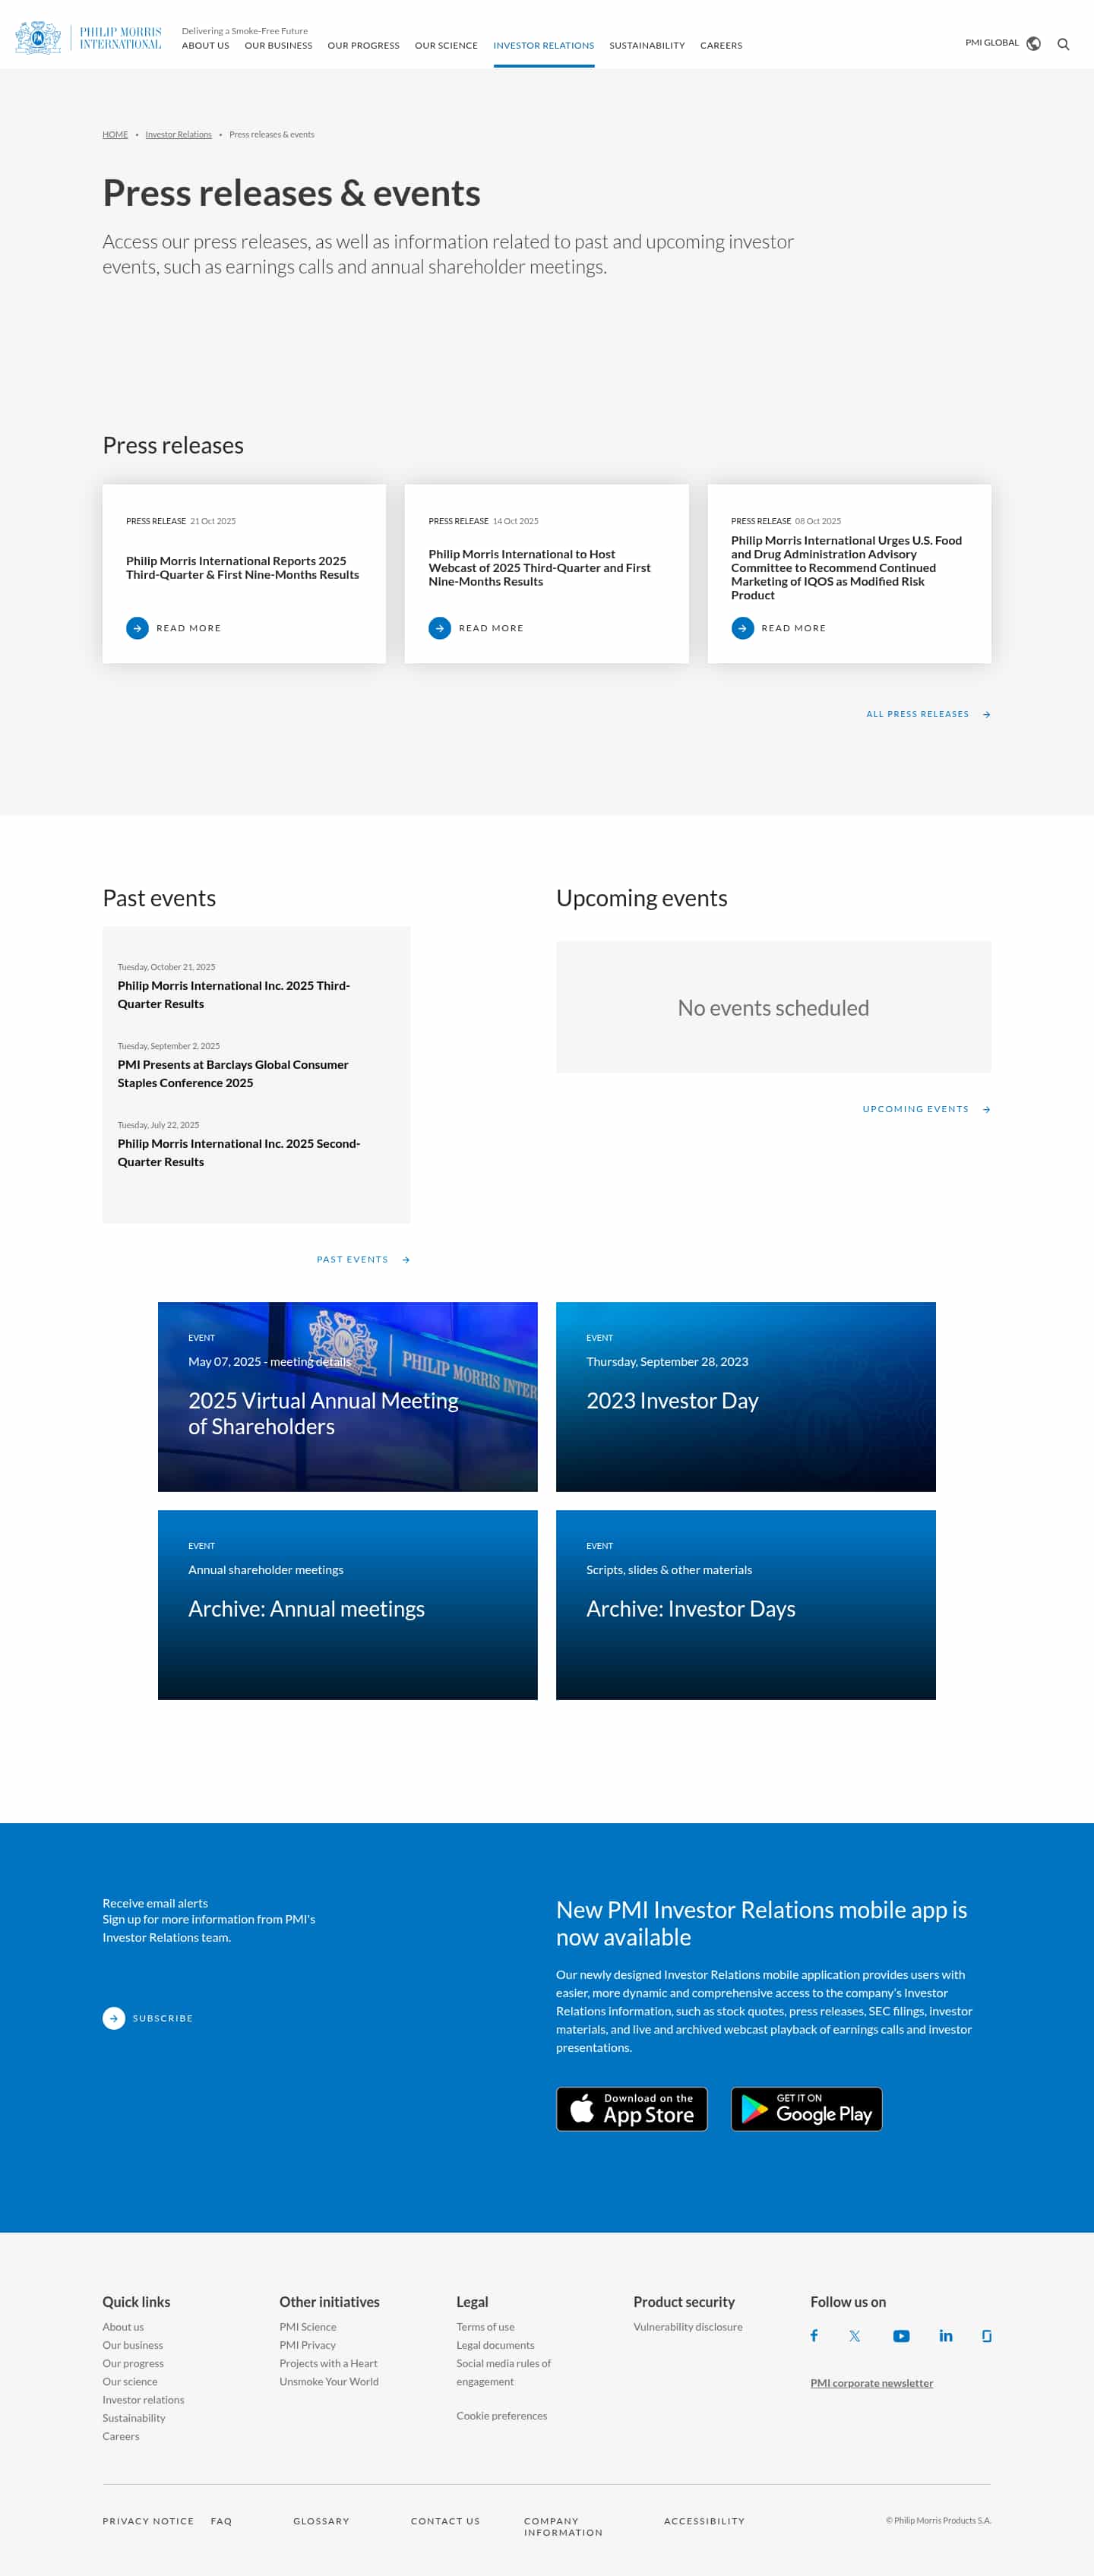Open the Company Information footer link
The width and height of the screenshot is (1094, 2576).
point(563,2527)
